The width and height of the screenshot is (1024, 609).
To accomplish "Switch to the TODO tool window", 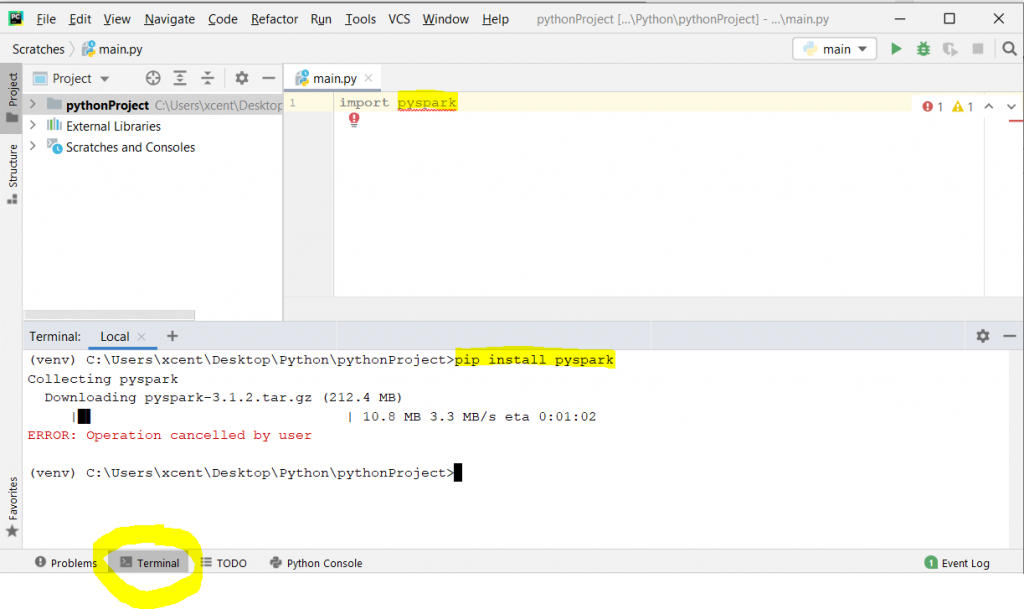I will tap(222, 563).
